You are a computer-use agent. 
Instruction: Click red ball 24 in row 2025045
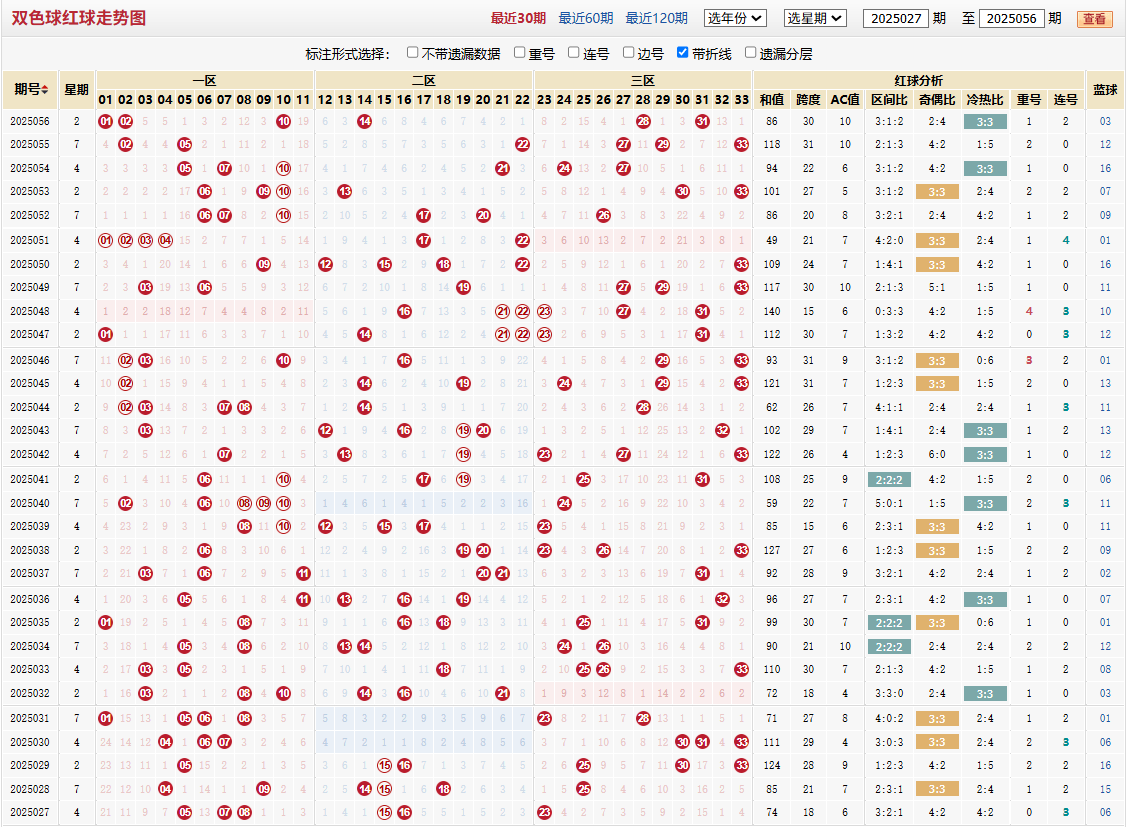pyautogui.click(x=564, y=383)
